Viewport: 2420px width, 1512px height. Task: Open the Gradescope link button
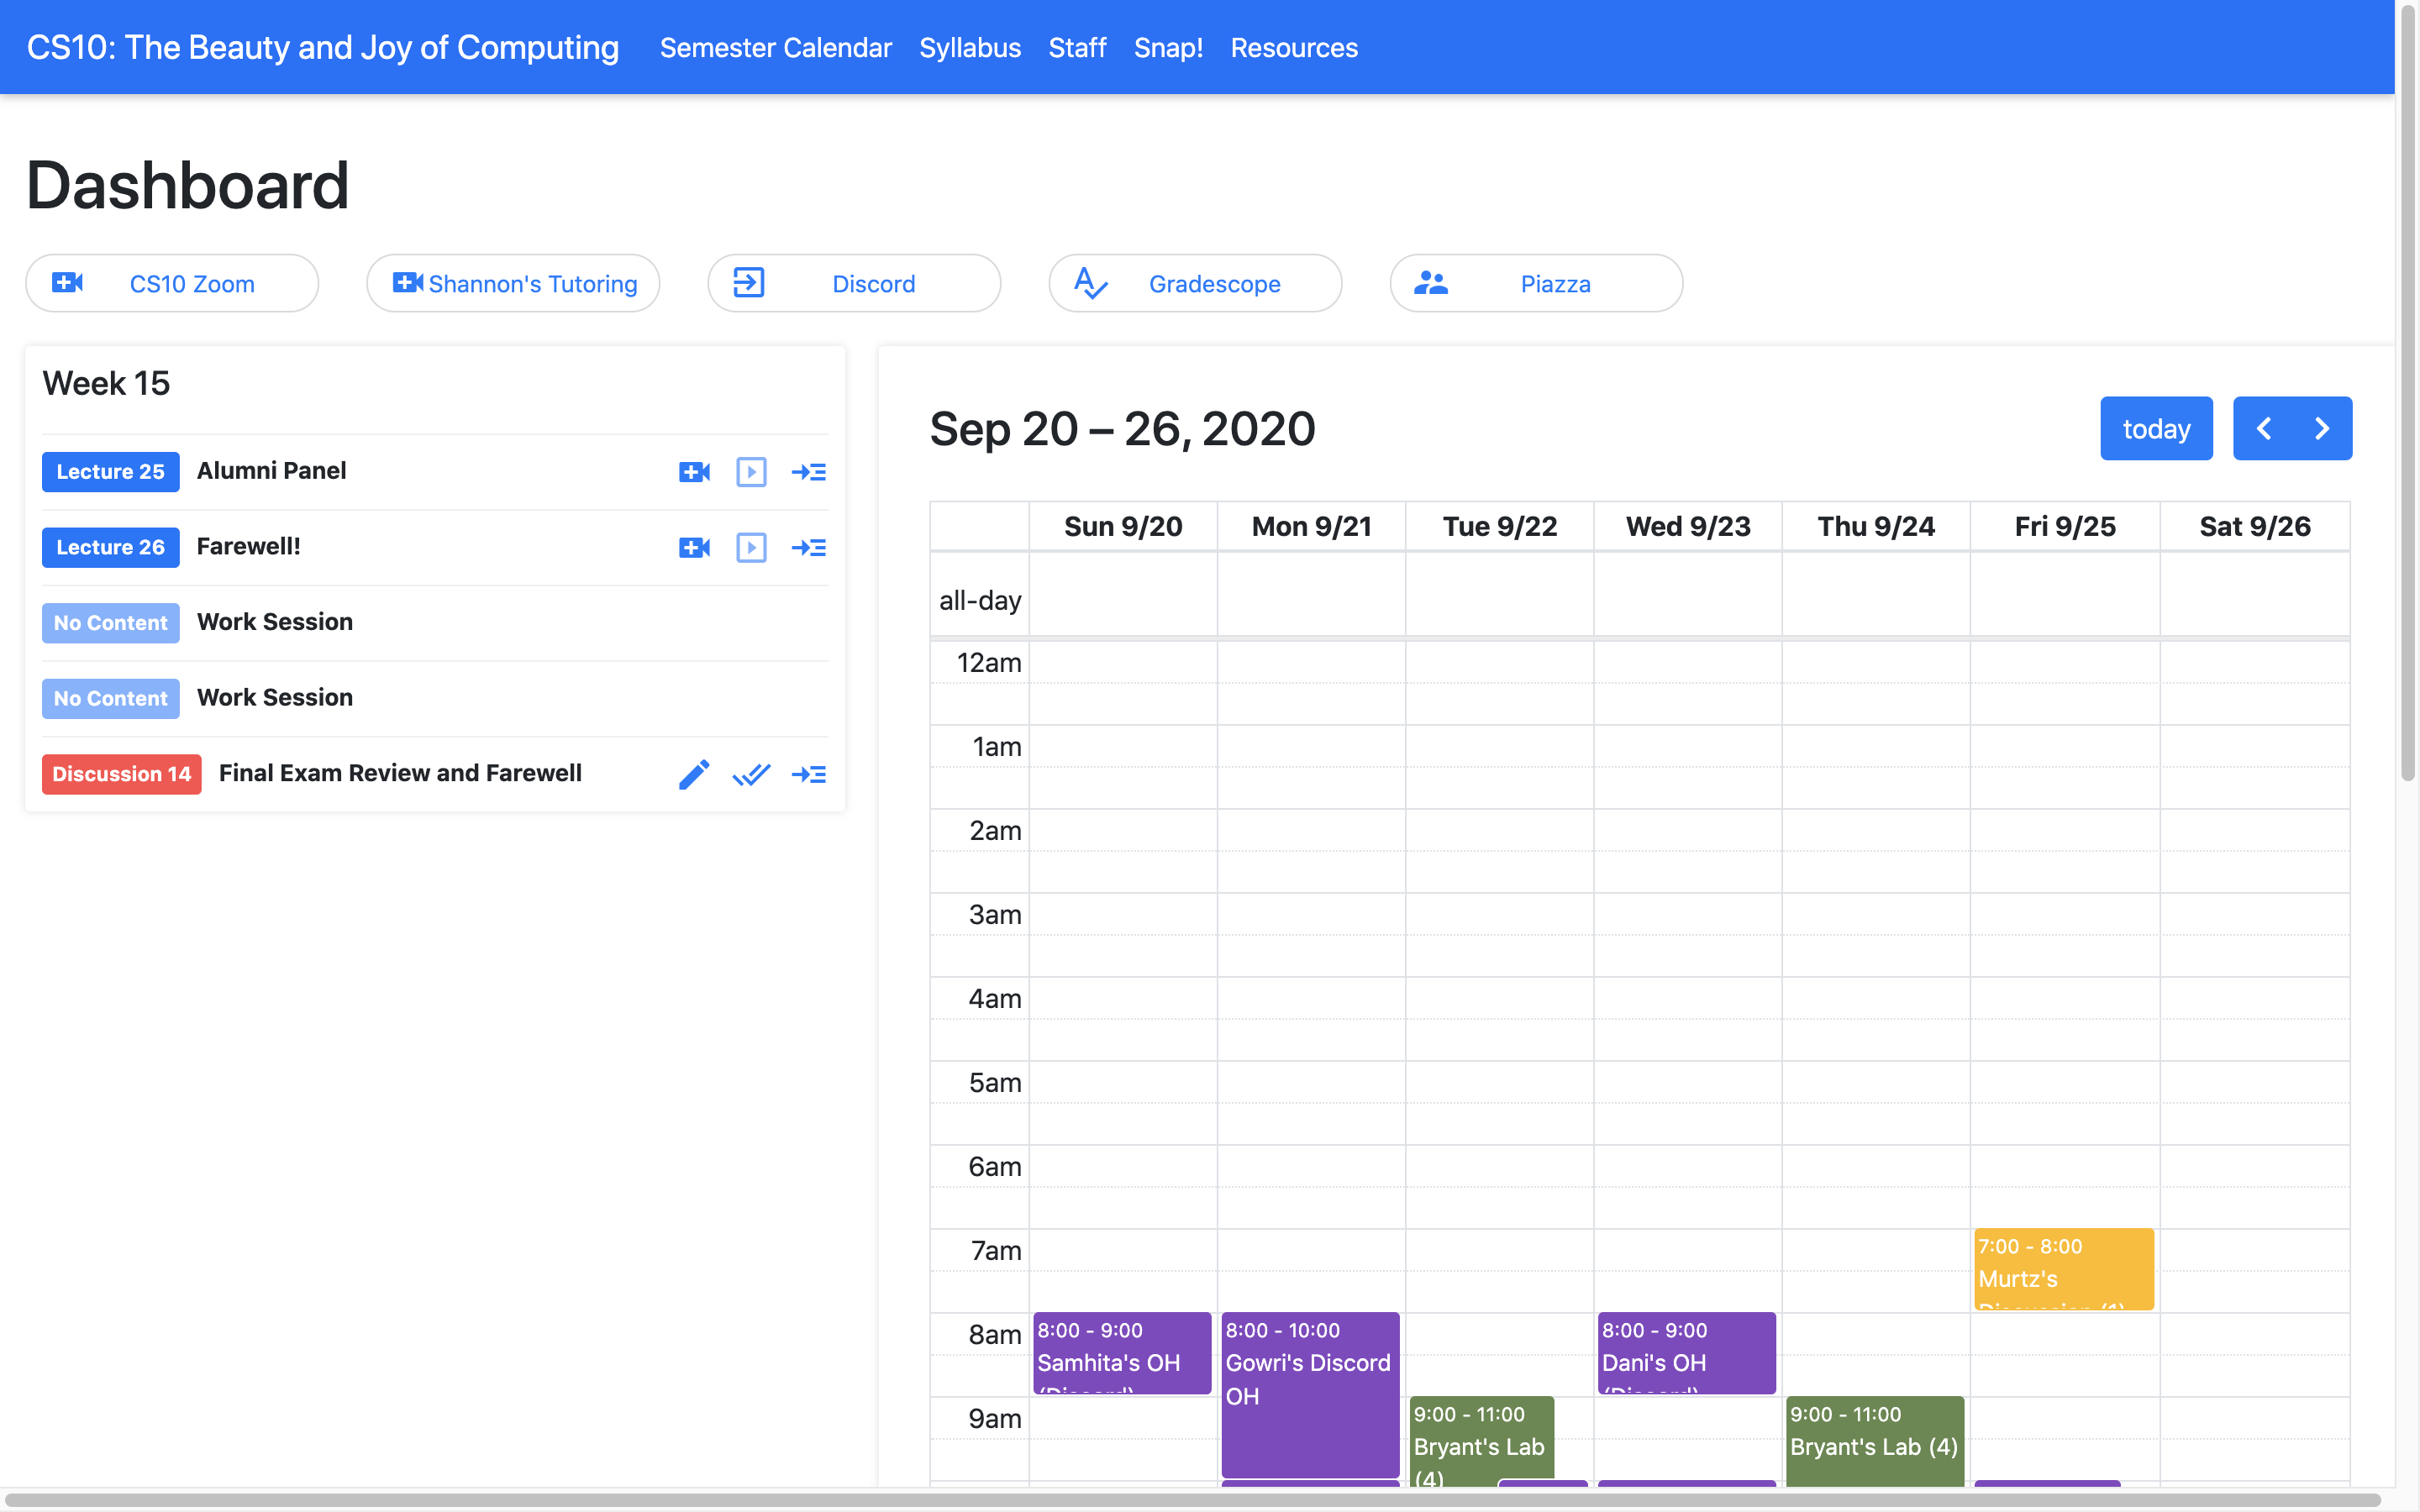pos(1194,284)
